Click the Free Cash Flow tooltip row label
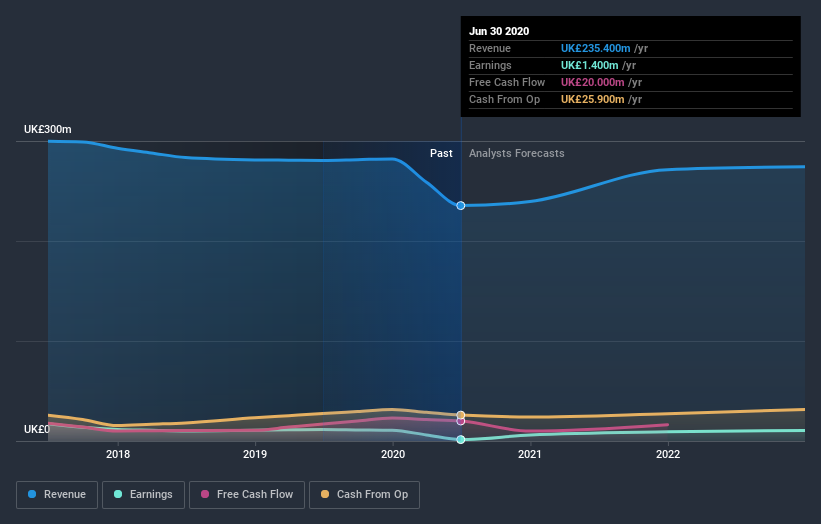The height and width of the screenshot is (524, 821). (x=507, y=82)
